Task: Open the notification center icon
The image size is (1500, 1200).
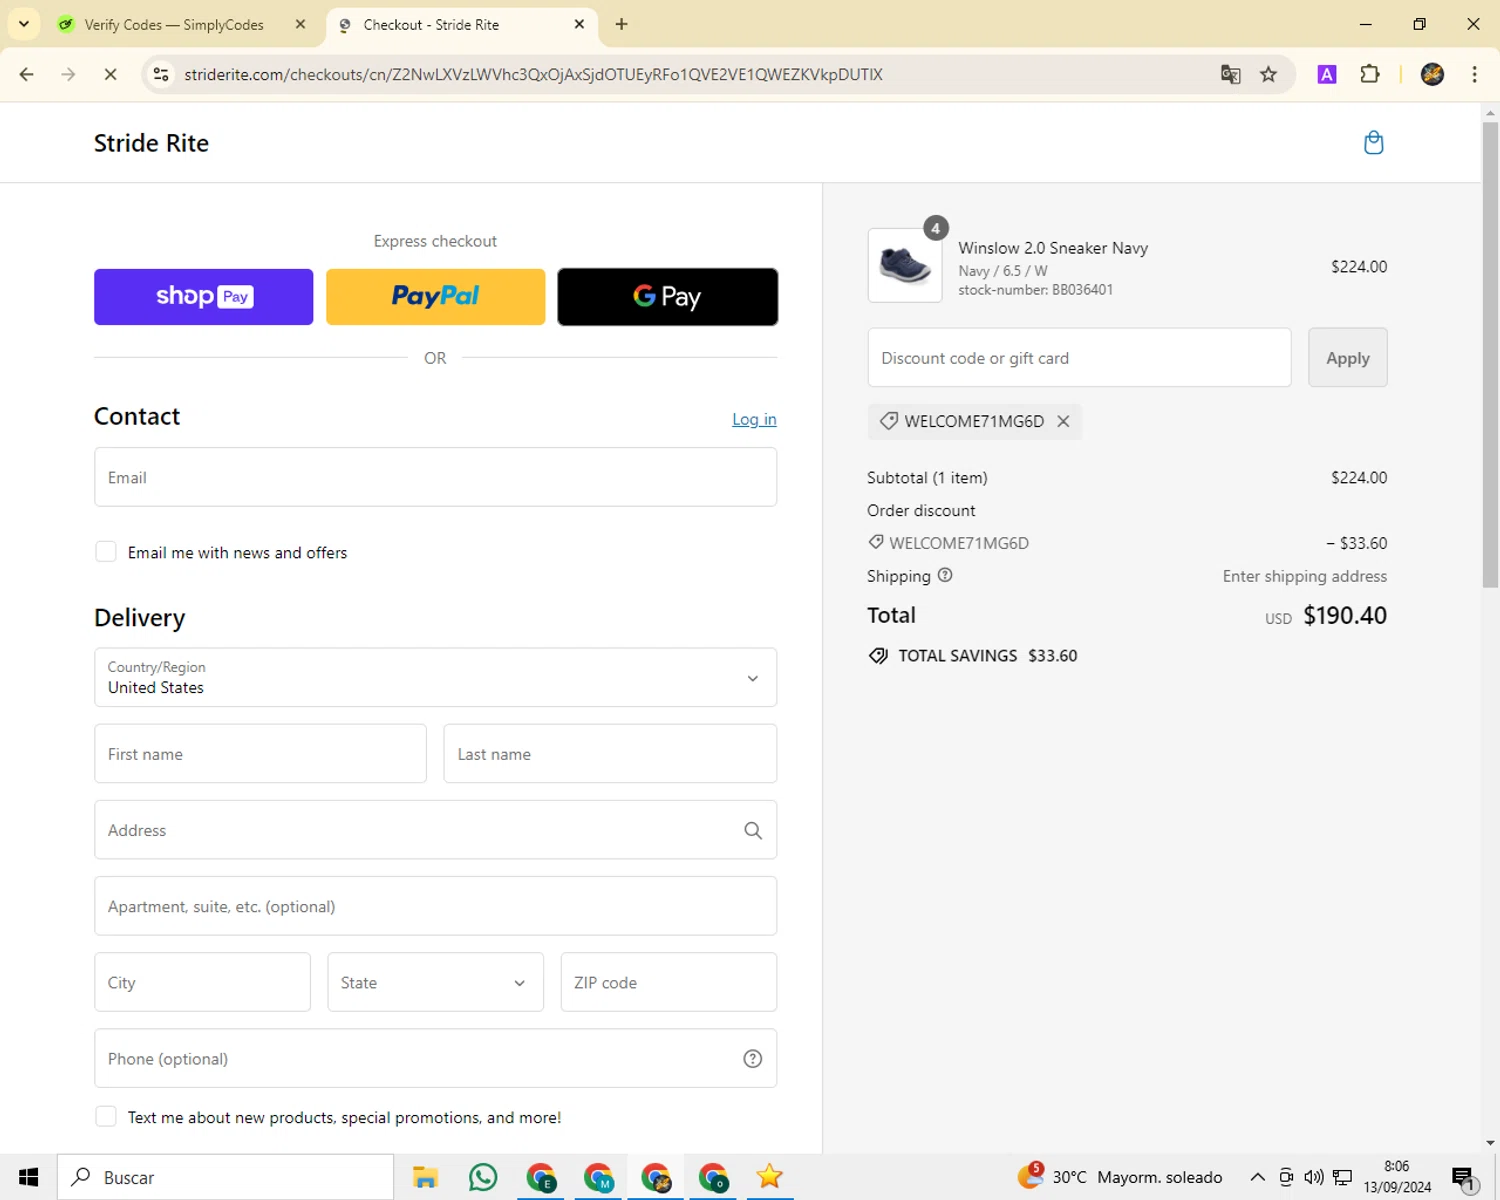Action: tap(1464, 1177)
